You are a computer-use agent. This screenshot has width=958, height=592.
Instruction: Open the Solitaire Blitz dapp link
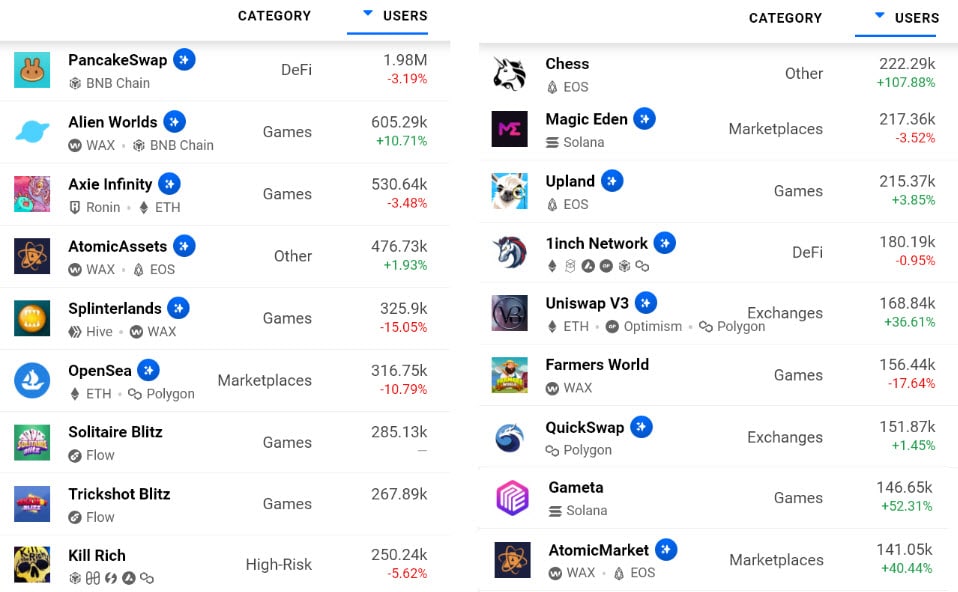coord(115,432)
